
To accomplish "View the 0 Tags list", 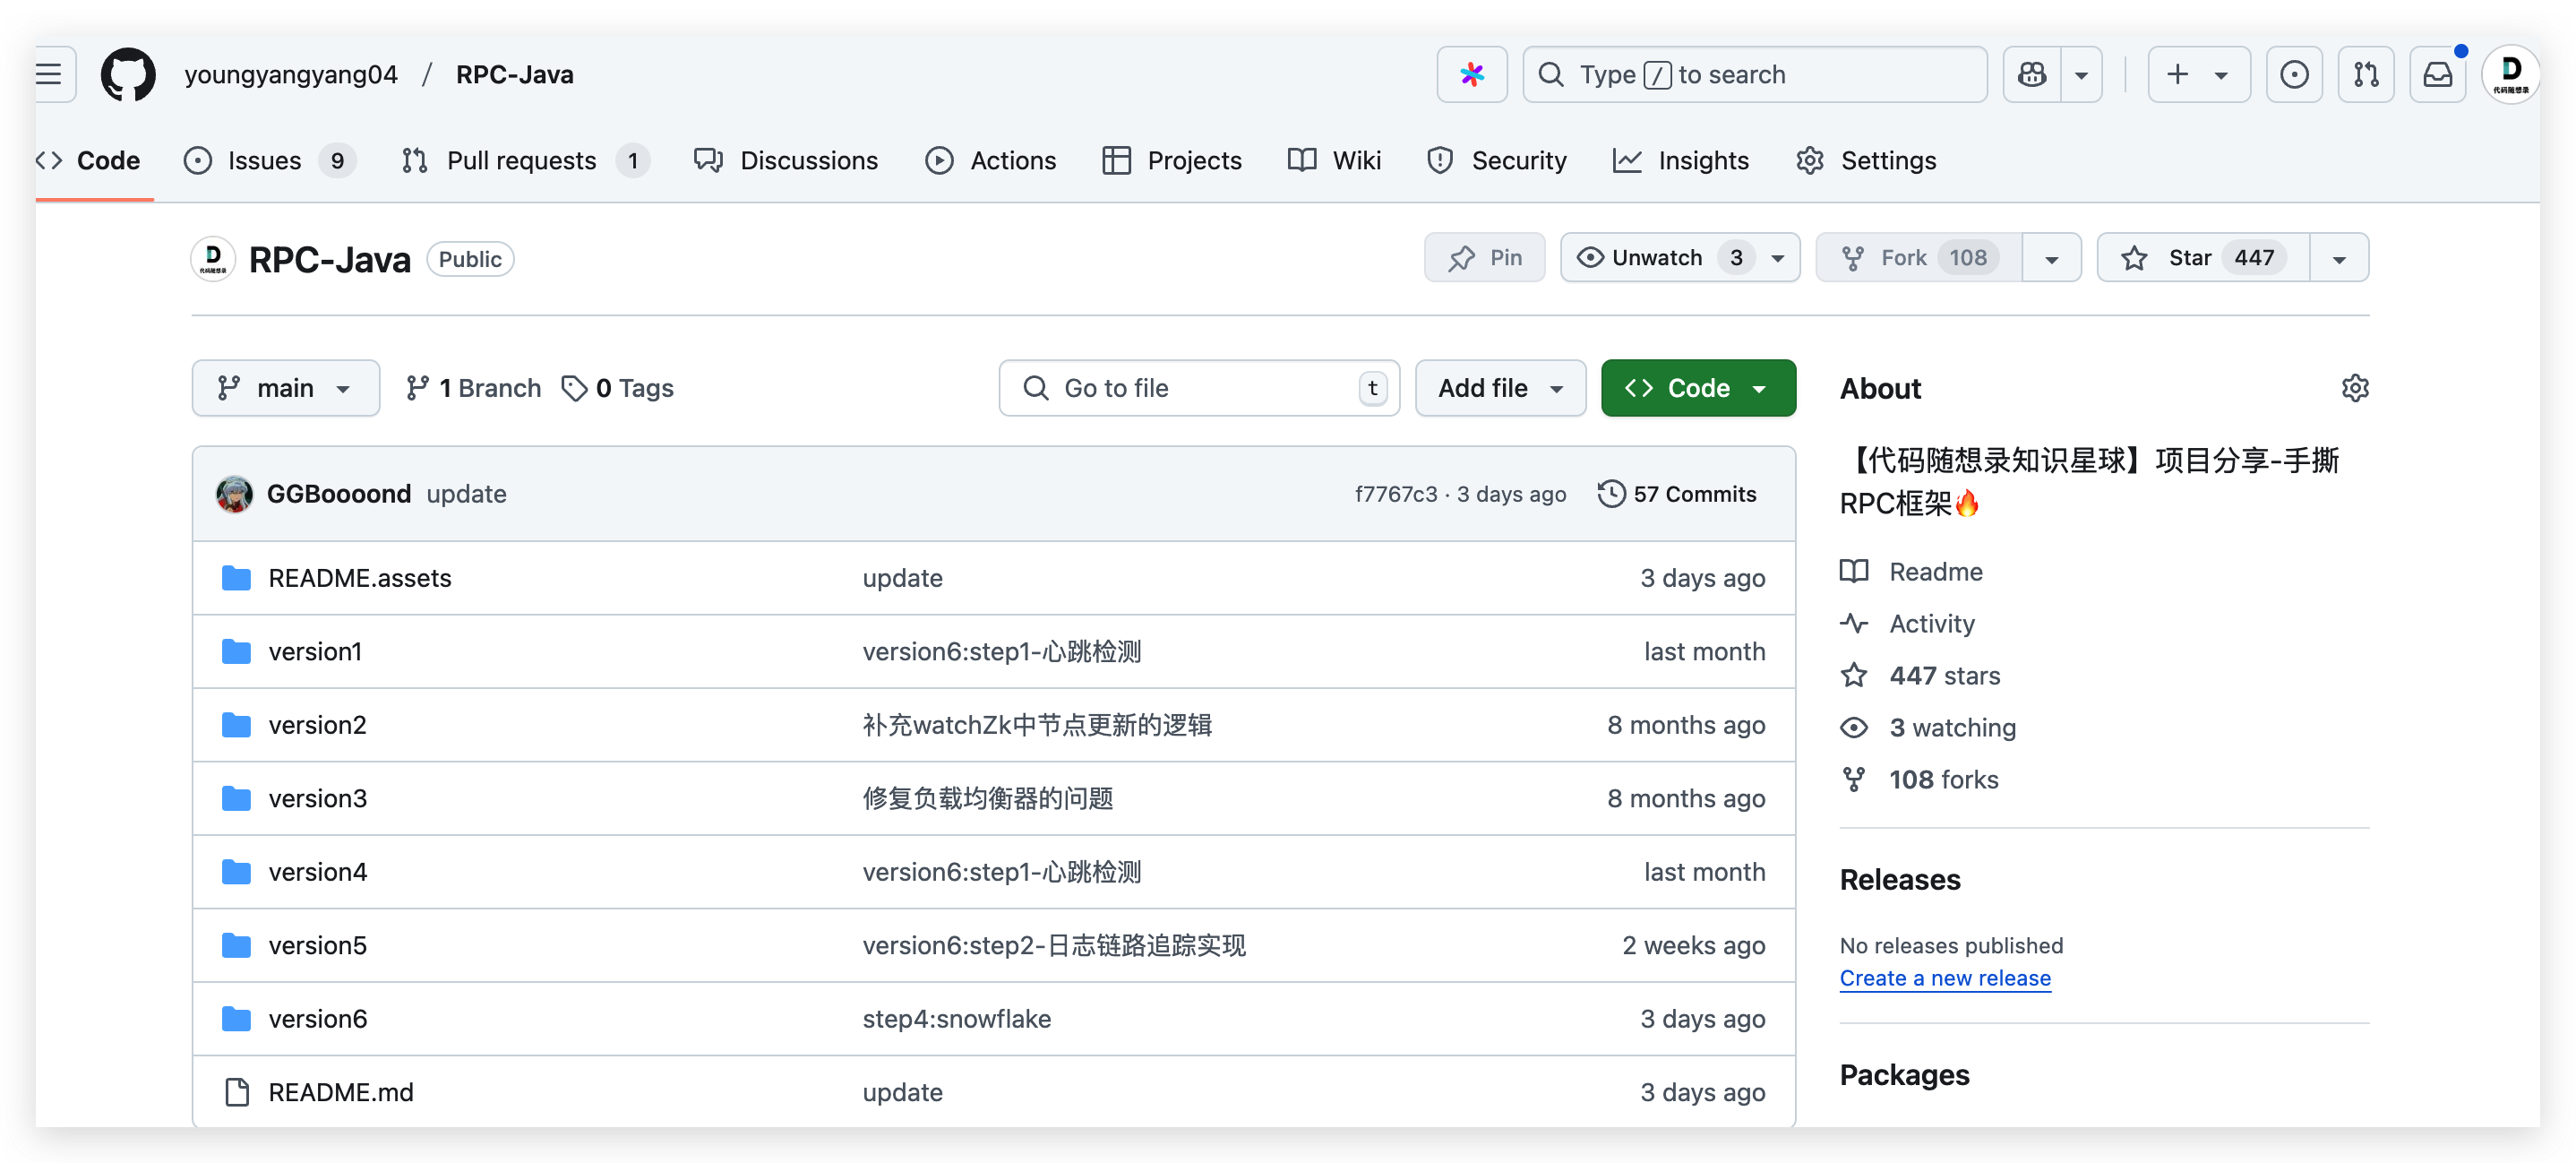I will click(617, 388).
